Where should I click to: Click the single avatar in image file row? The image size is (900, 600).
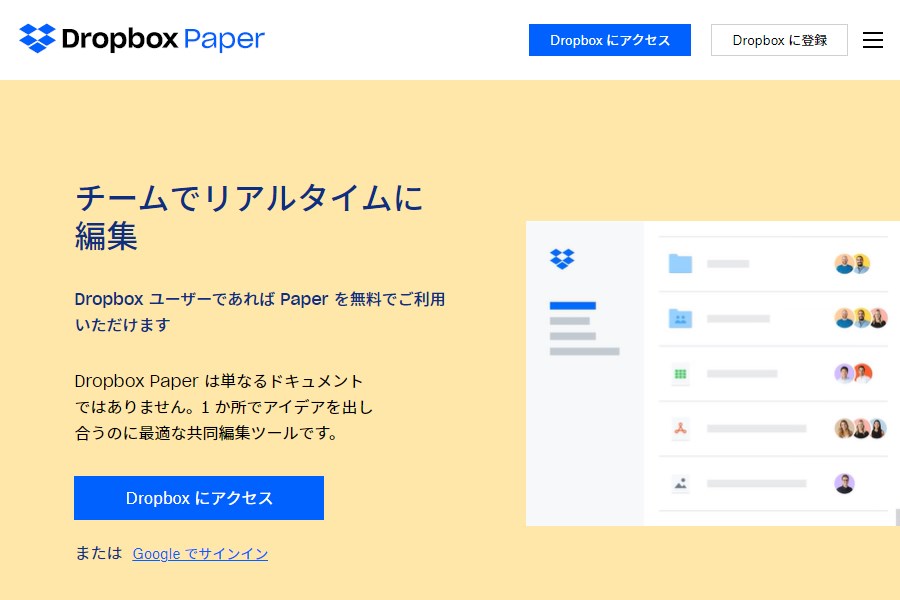(844, 483)
